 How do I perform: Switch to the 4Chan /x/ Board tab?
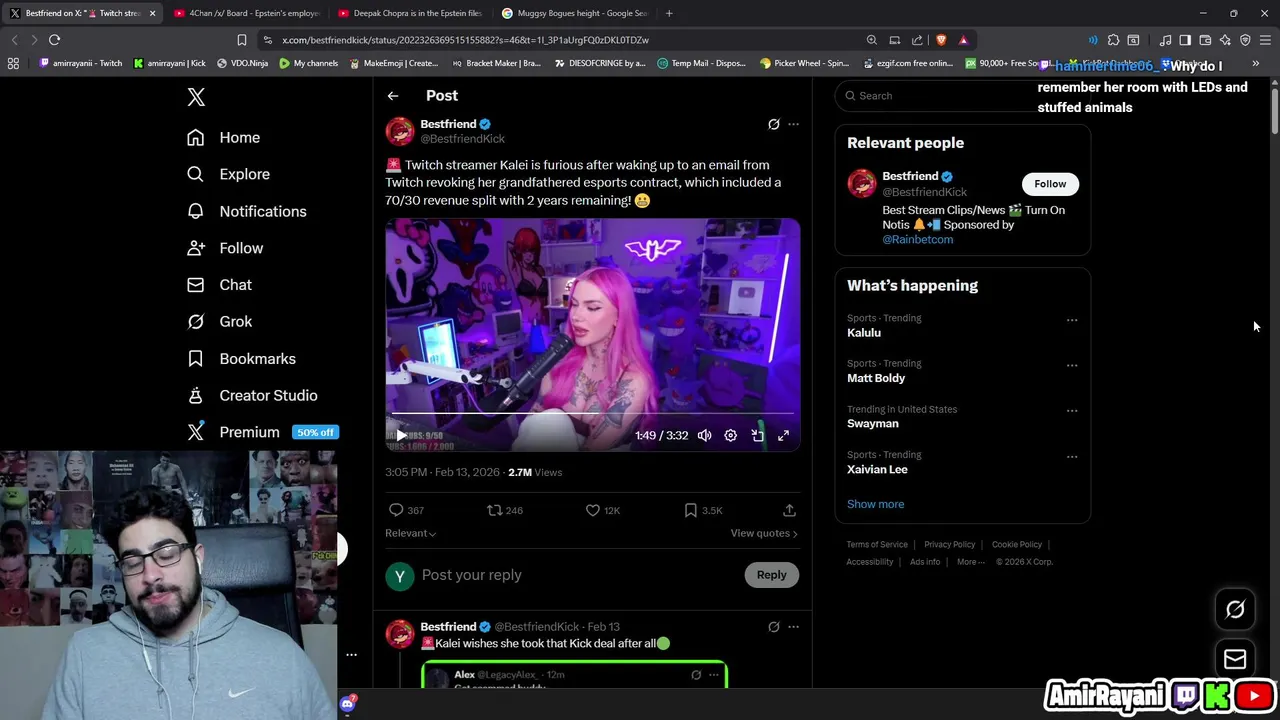click(x=246, y=13)
